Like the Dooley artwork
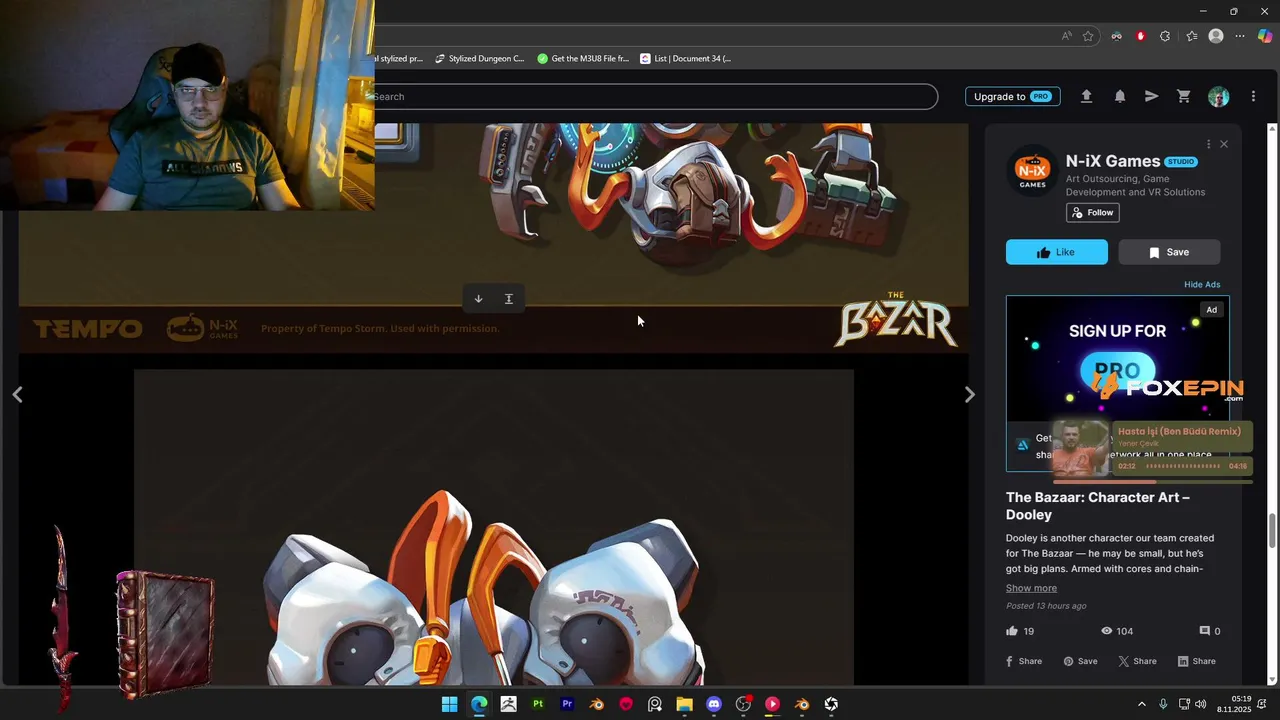The width and height of the screenshot is (1280, 720). point(1057,252)
